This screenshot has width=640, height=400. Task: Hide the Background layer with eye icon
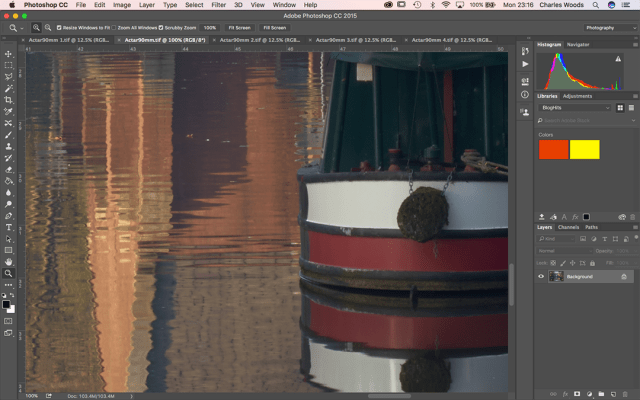(542, 276)
